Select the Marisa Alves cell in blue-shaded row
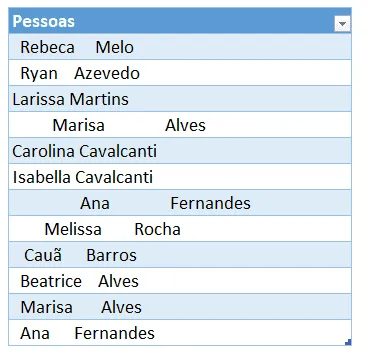 [x=180, y=307]
